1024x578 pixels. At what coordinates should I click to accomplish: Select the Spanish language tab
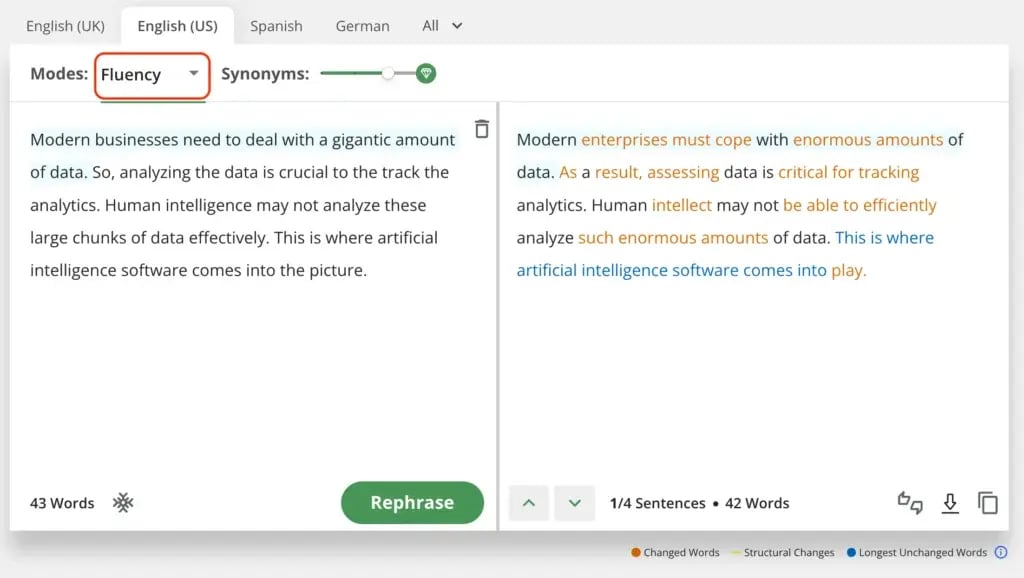click(x=276, y=26)
